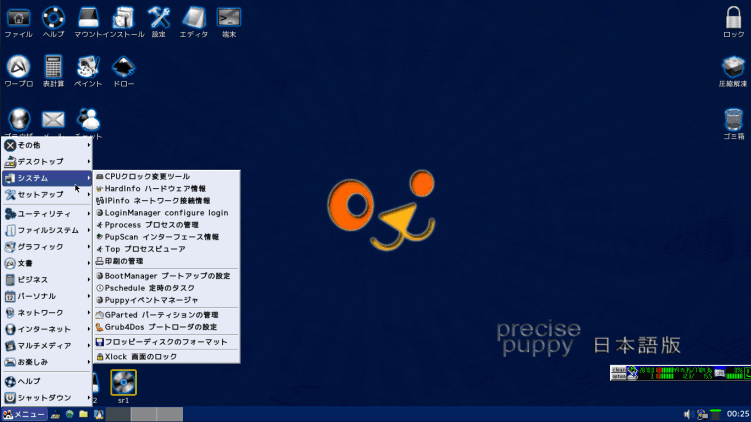The width and height of the screenshot is (751, 422).
Task: Click the green storage tray icon
Action: click(x=716, y=414)
